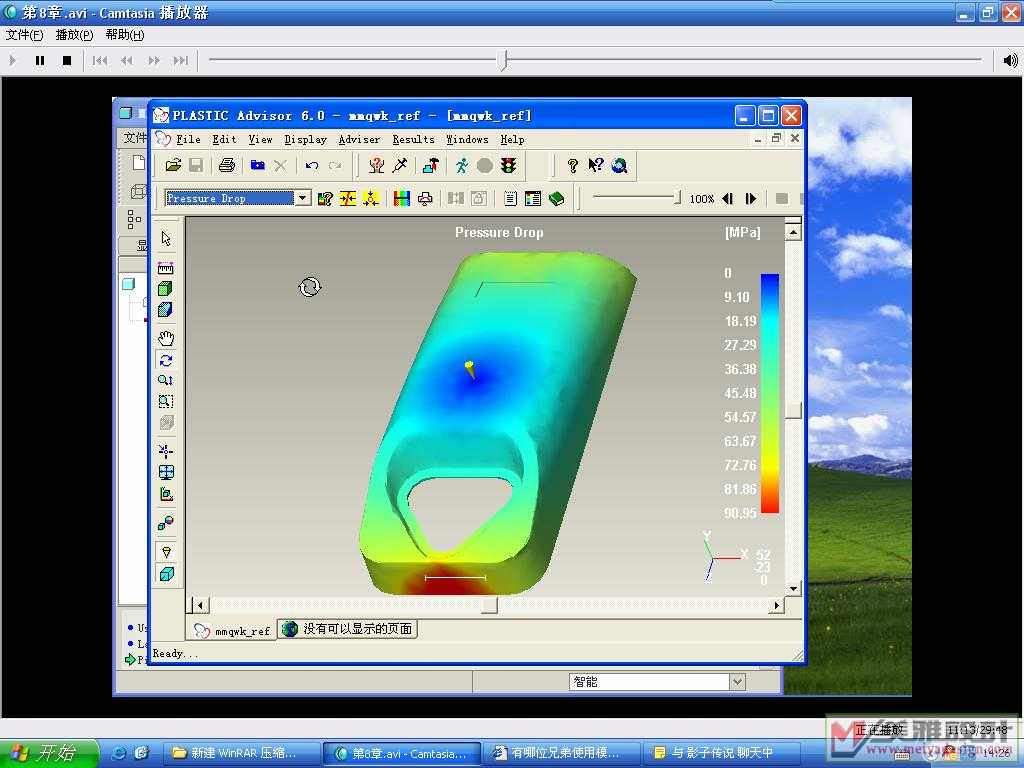This screenshot has height=768, width=1024.
Task: Toggle the converging arrows icon on yellow
Action: tap(347, 199)
